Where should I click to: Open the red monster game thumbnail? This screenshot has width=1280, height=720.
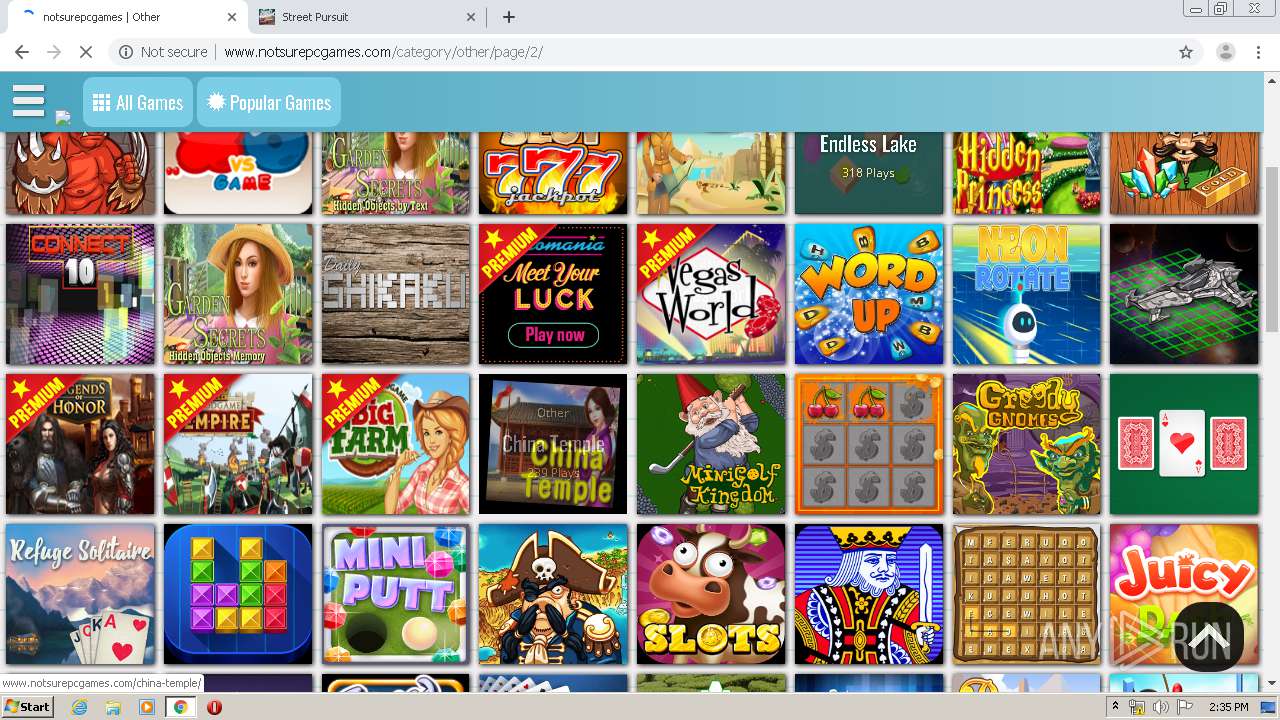[80, 172]
